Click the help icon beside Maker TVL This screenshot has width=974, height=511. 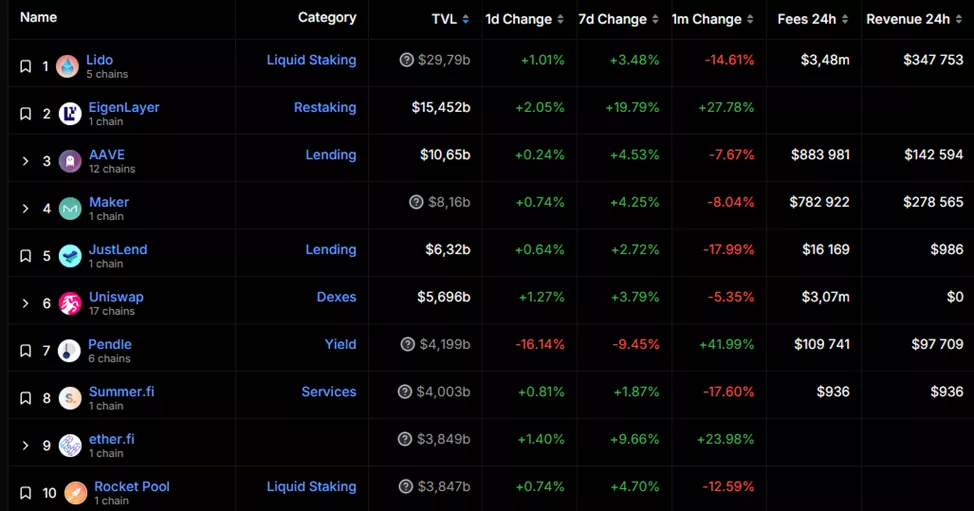[416, 202]
